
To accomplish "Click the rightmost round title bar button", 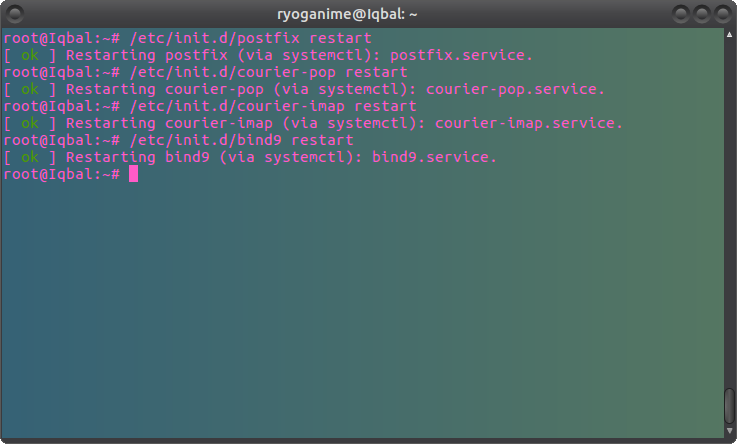I will (722, 14).
